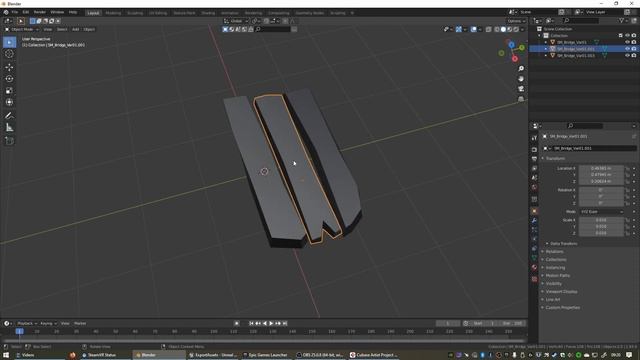Open the Object Data green triangle tab
The width and height of the screenshot is (640, 360).
point(534,258)
